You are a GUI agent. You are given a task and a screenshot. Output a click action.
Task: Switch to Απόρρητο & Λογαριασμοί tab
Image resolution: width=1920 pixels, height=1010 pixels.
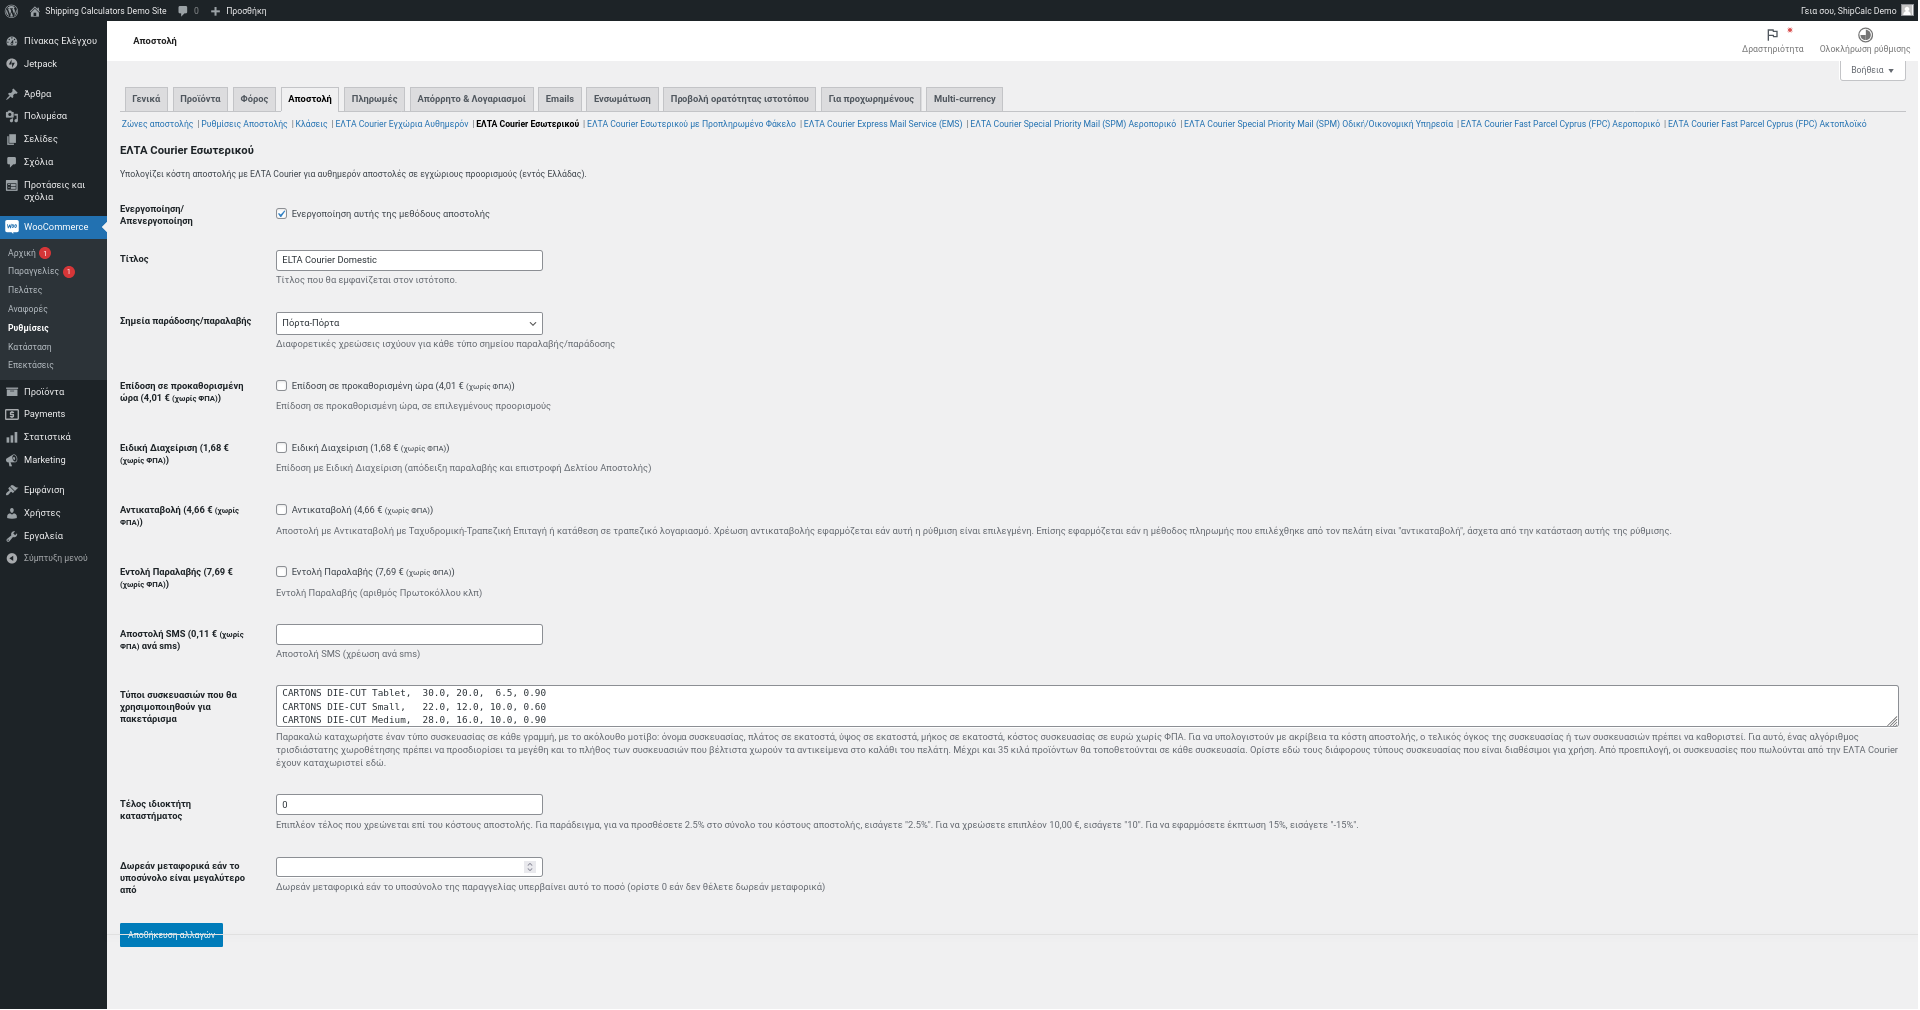point(471,99)
